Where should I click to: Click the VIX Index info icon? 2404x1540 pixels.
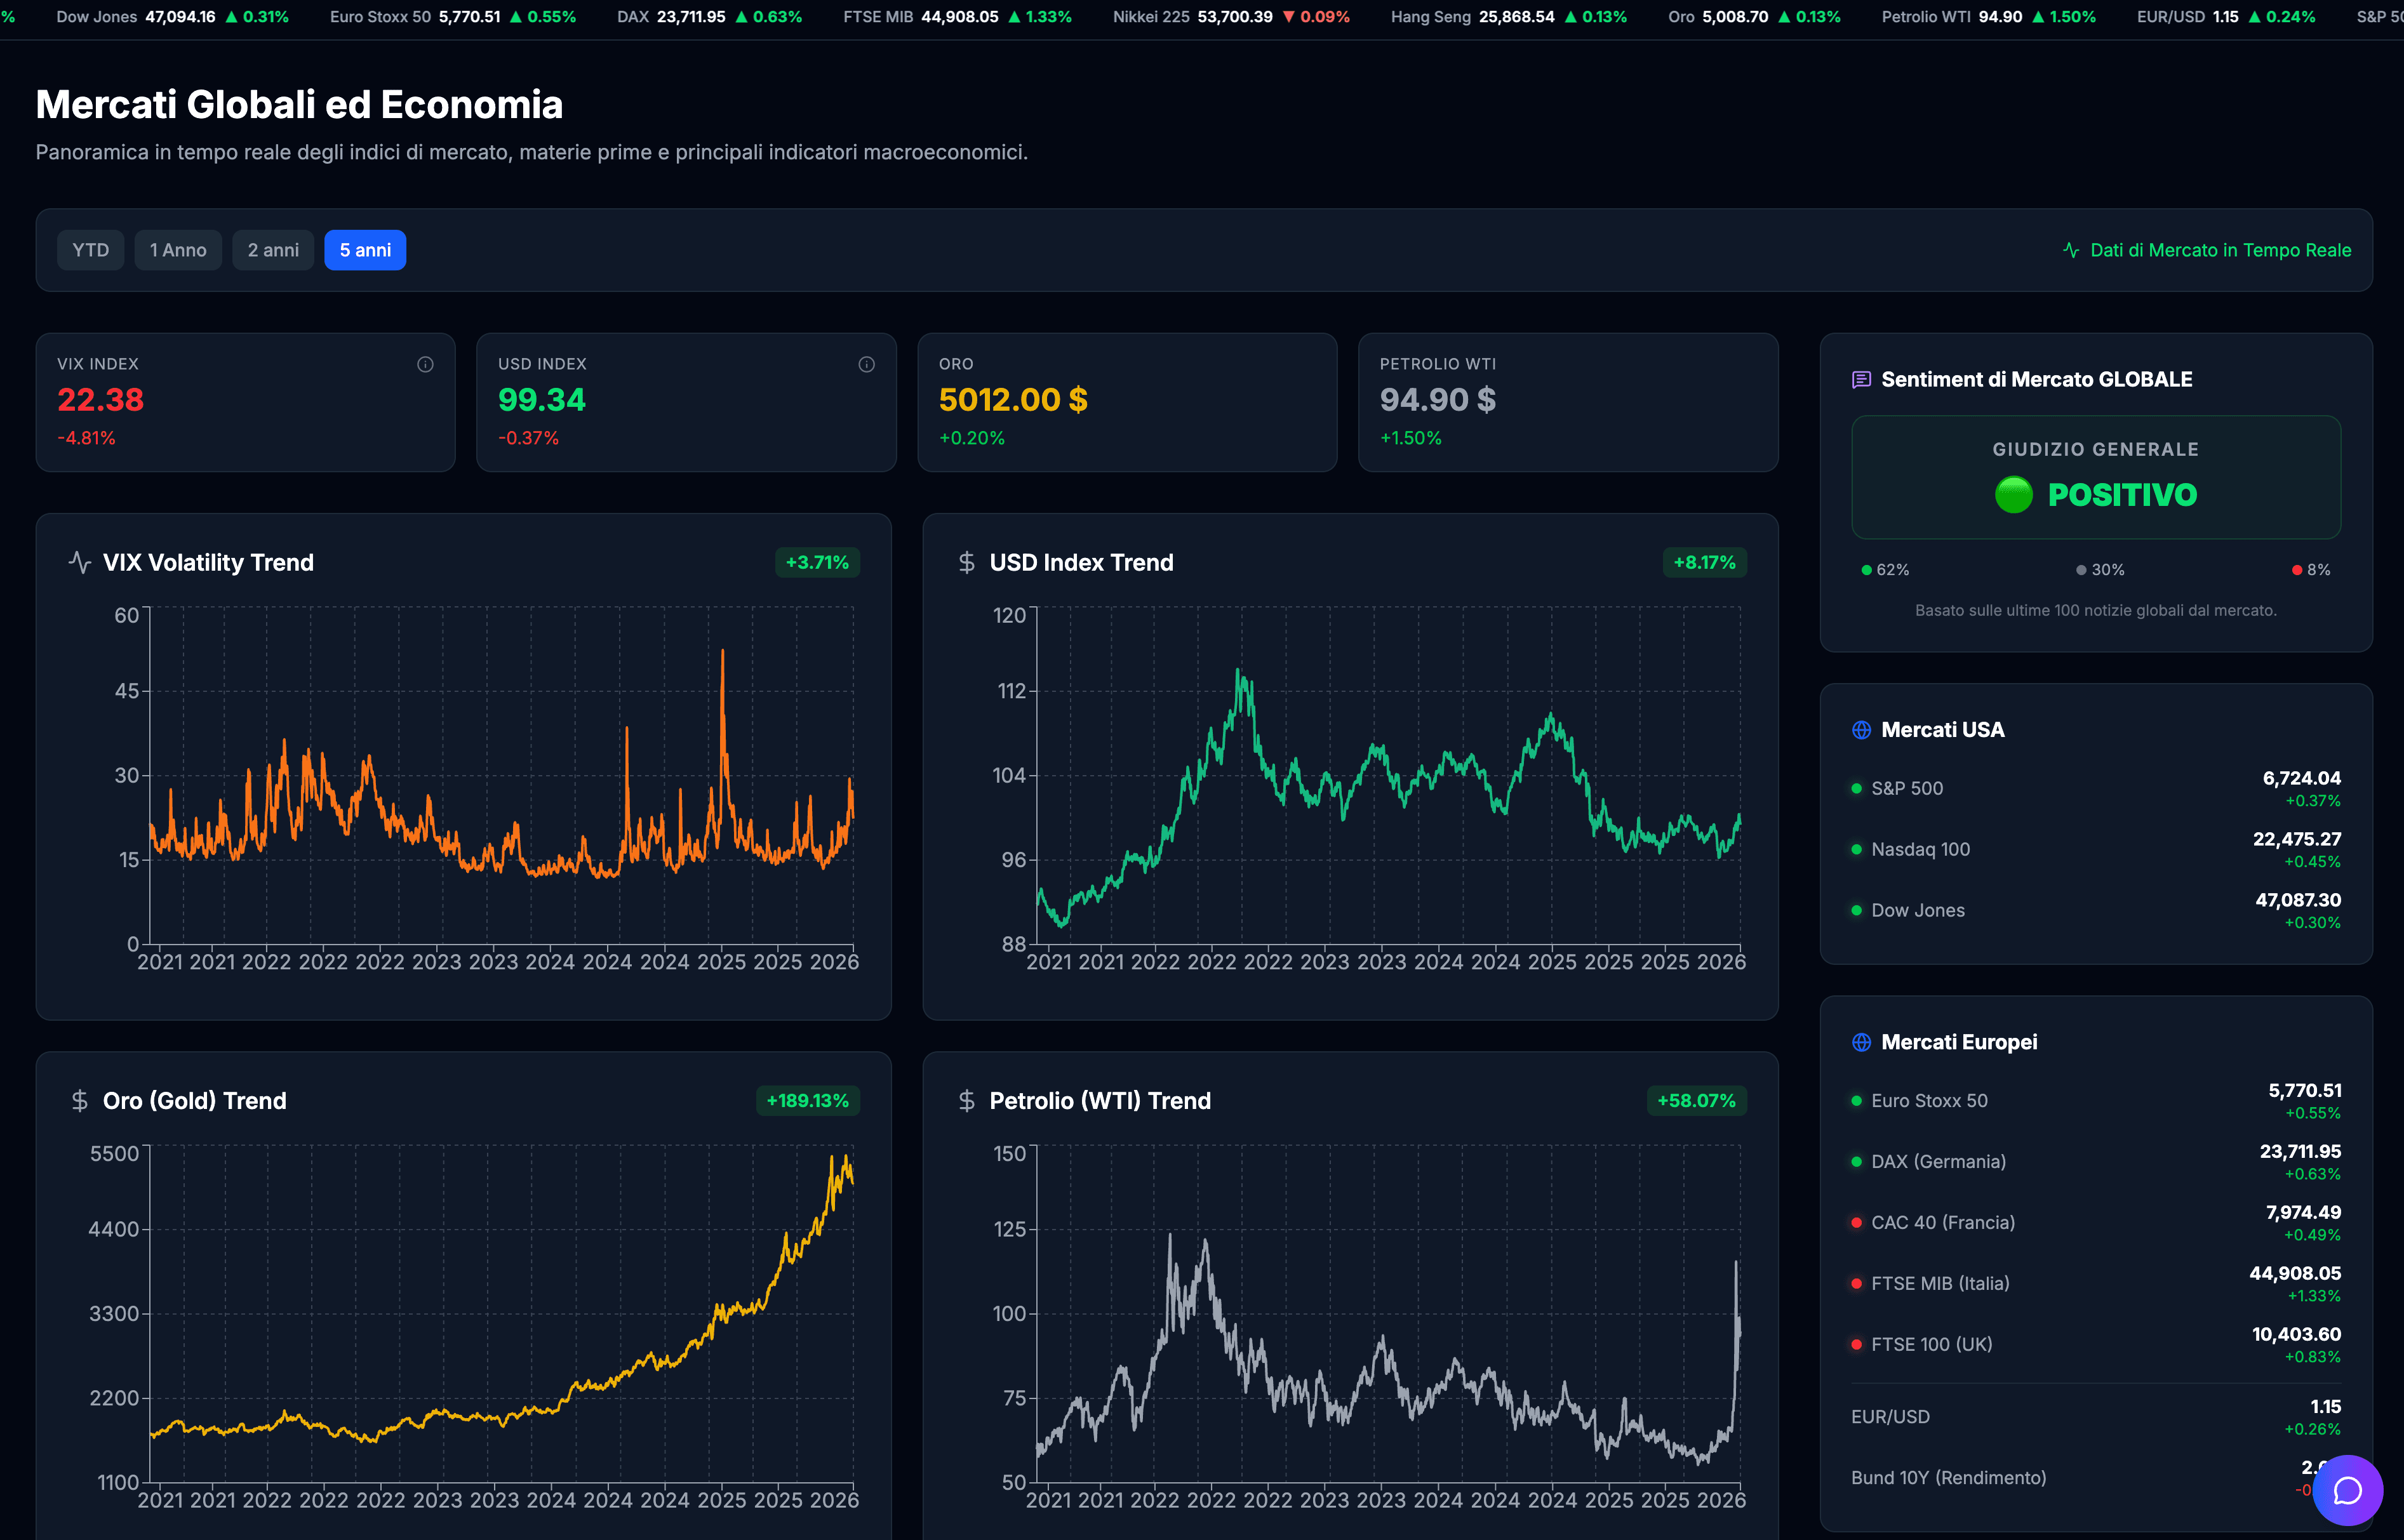[425, 364]
